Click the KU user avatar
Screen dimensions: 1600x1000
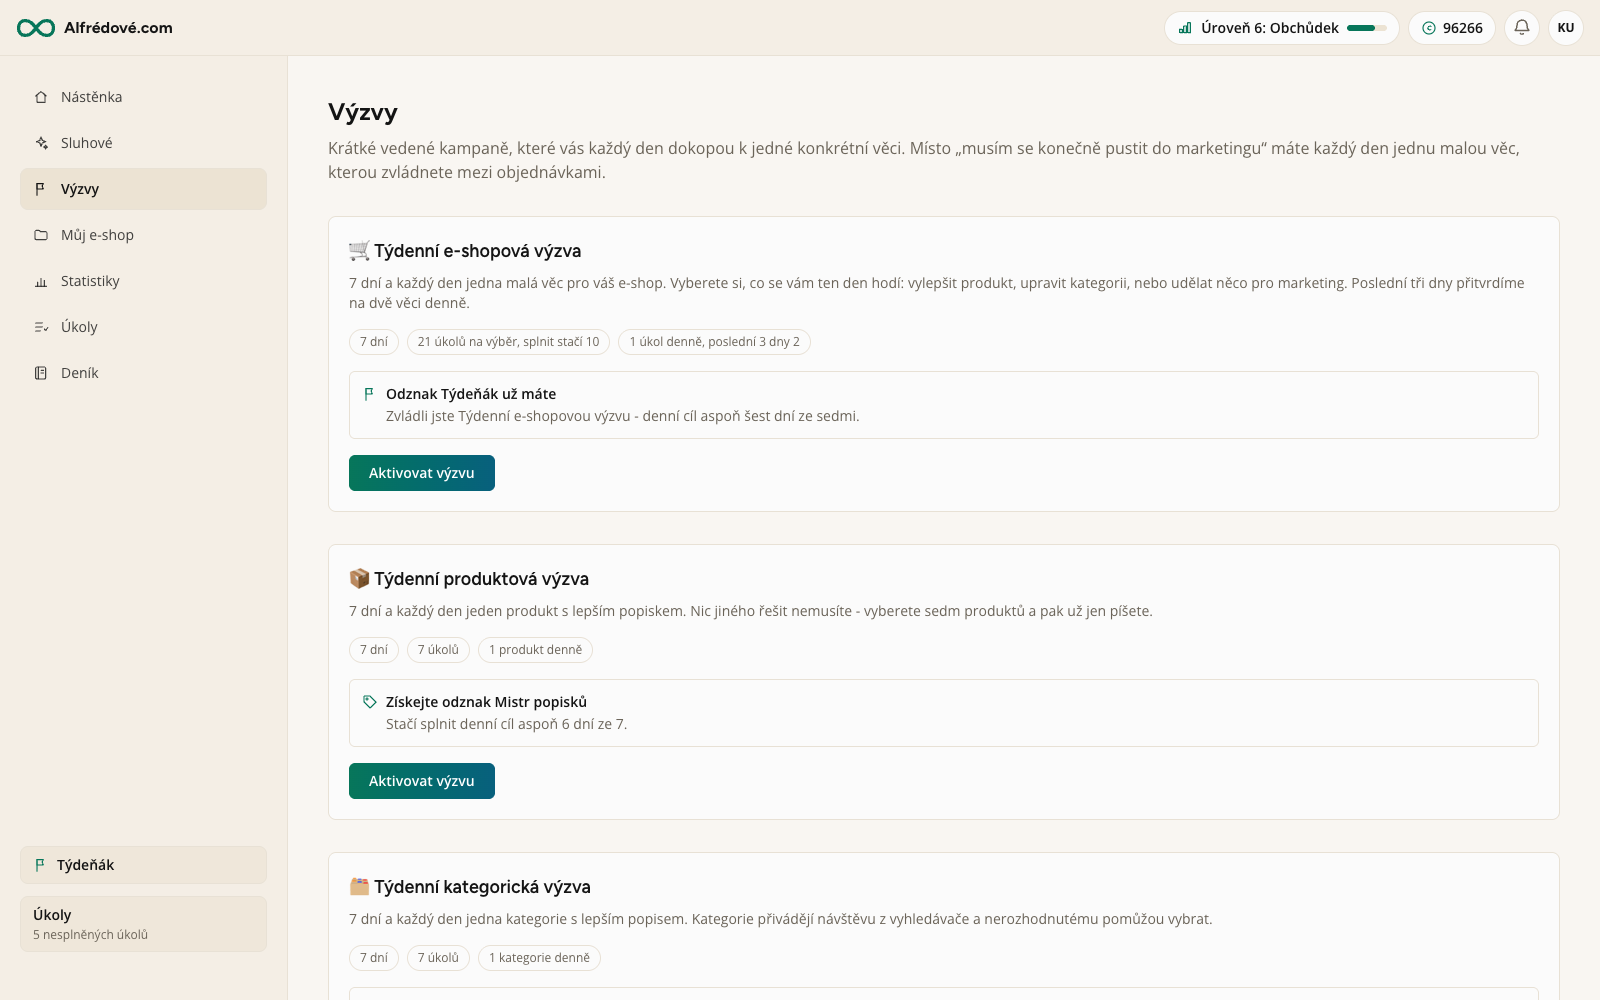coord(1566,28)
